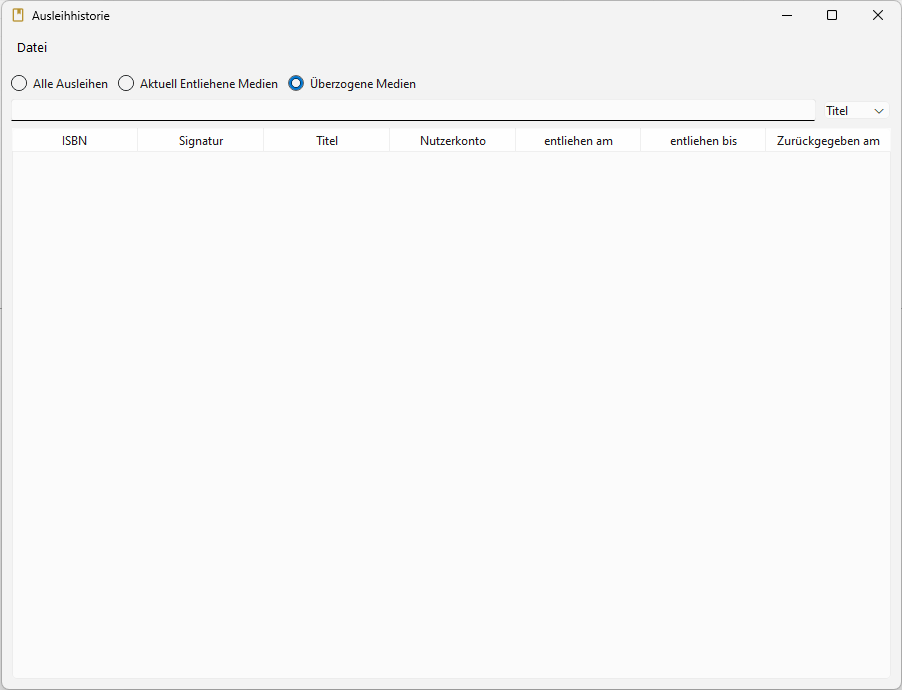Click the Ausleihhistorie window title text

coord(71,16)
